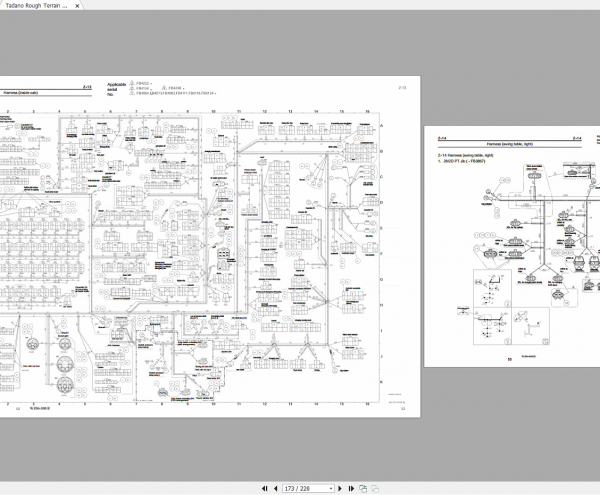The height and width of the screenshot is (495, 600).
Task: Close the Tadano Rough Terrain tab
Action: (77, 6)
